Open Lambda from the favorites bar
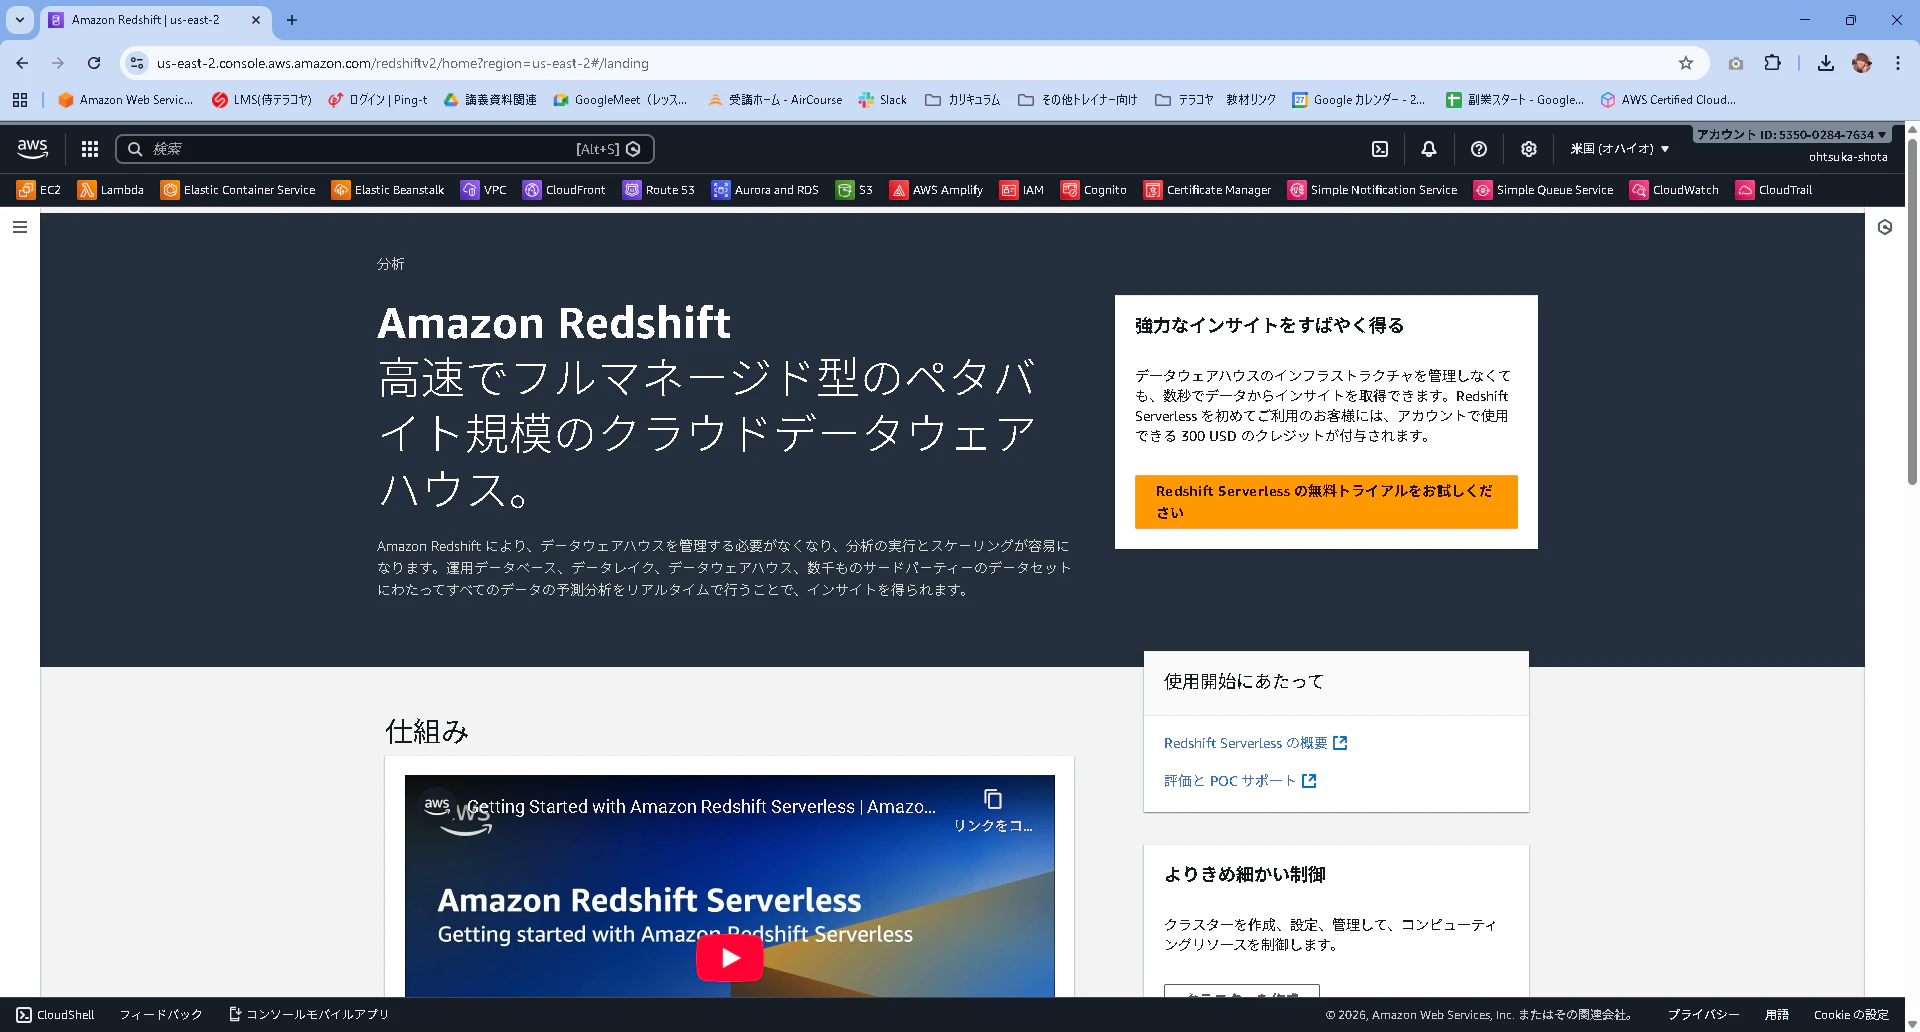This screenshot has height=1032, width=1920. 111,190
